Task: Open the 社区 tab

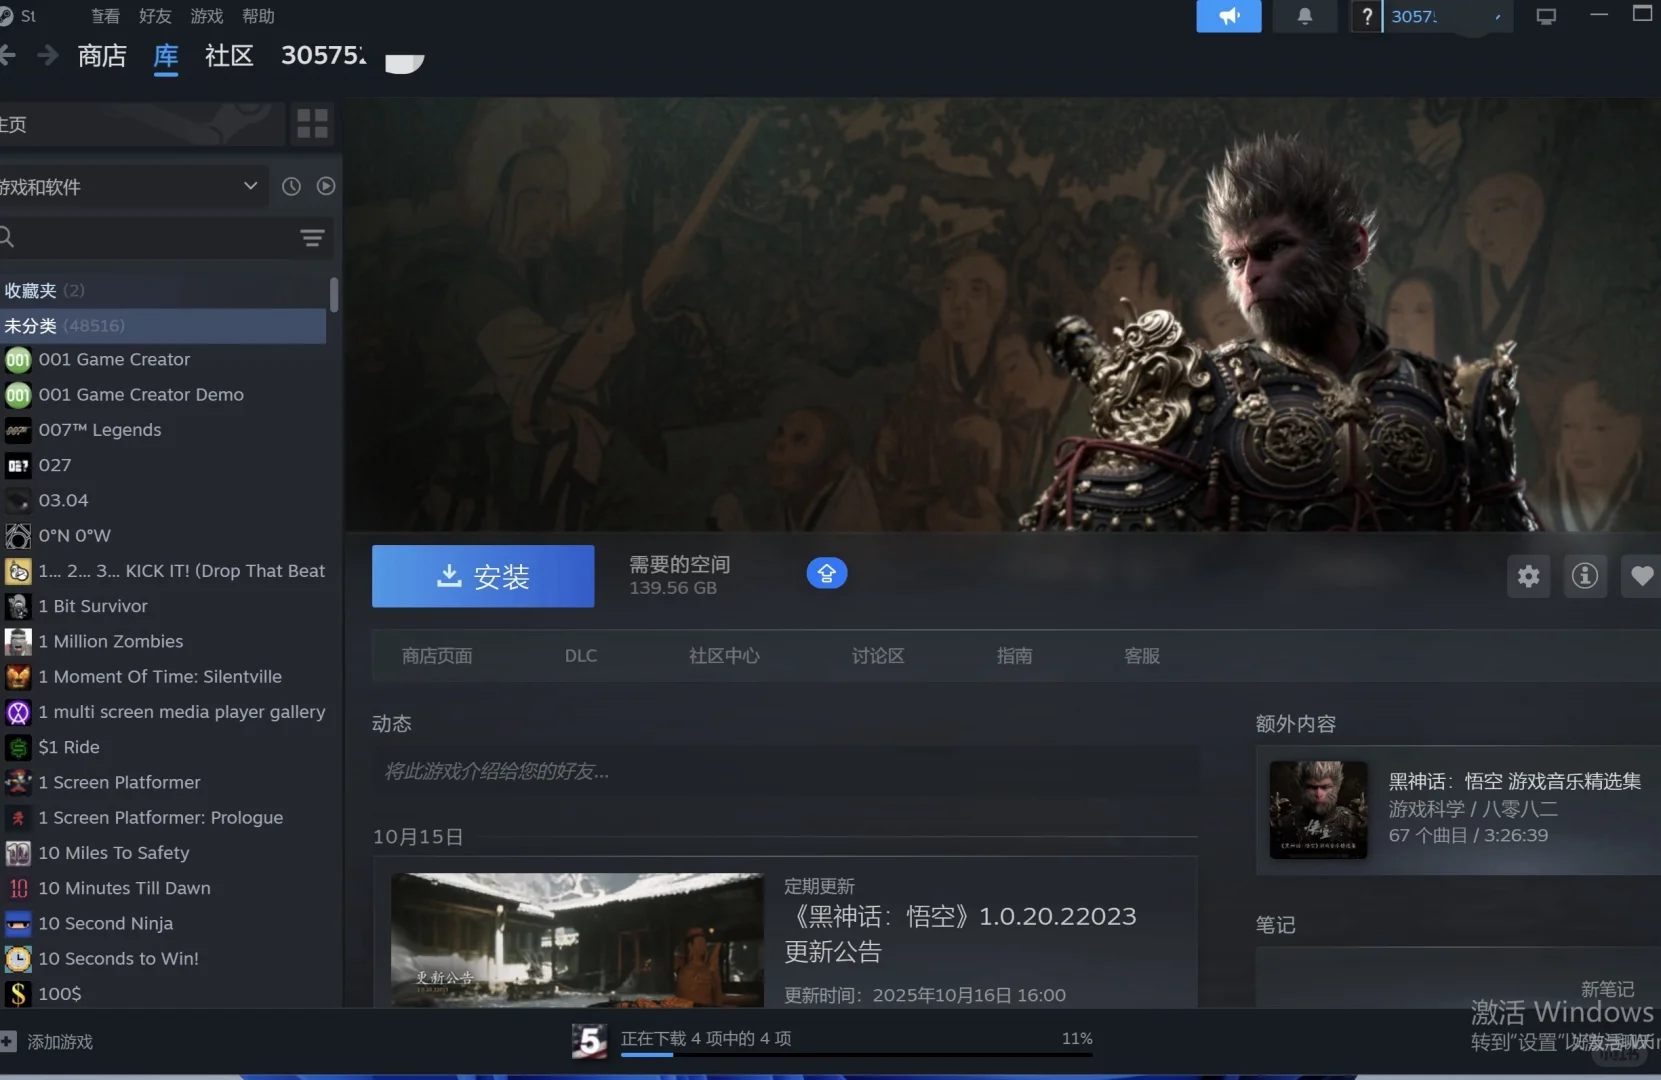Action: [229, 56]
